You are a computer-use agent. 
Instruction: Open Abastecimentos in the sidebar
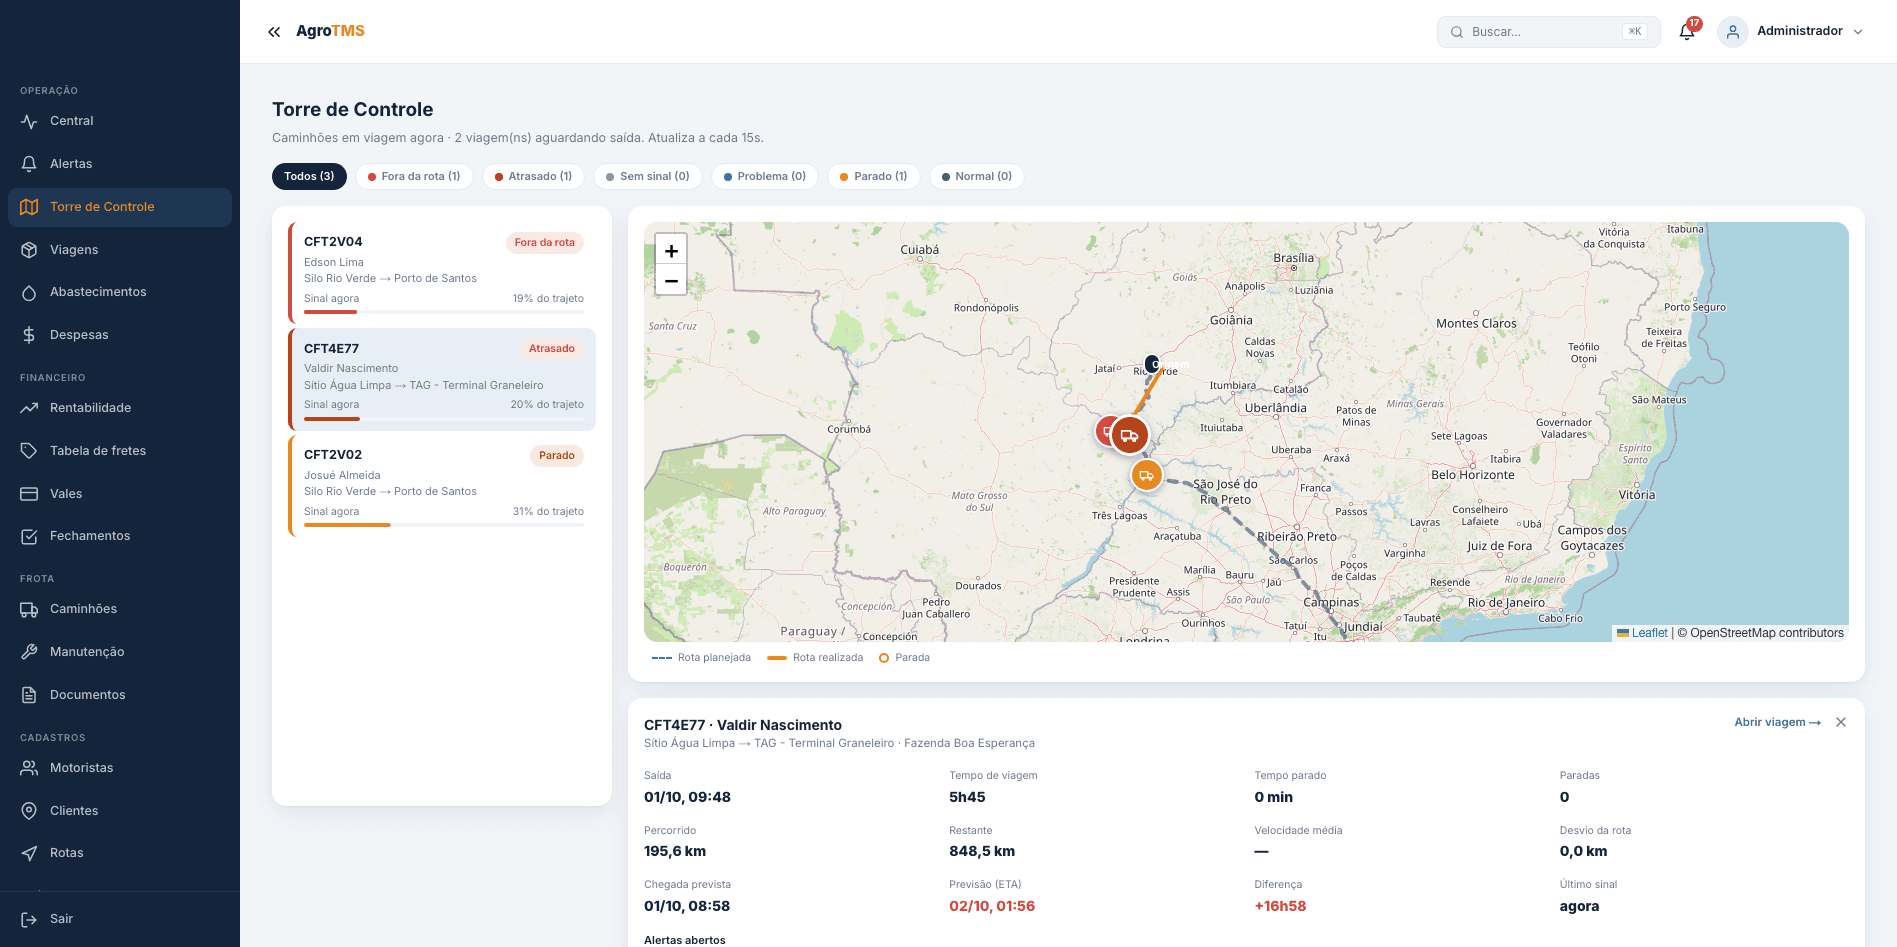click(120, 292)
